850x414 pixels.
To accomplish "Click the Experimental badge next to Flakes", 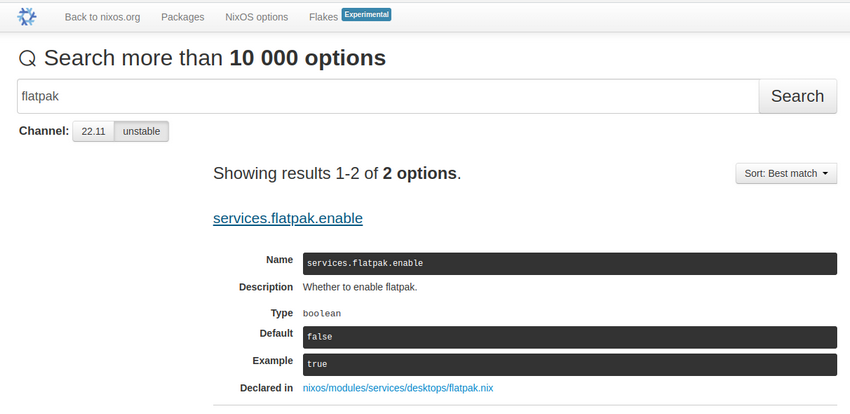I will point(367,15).
